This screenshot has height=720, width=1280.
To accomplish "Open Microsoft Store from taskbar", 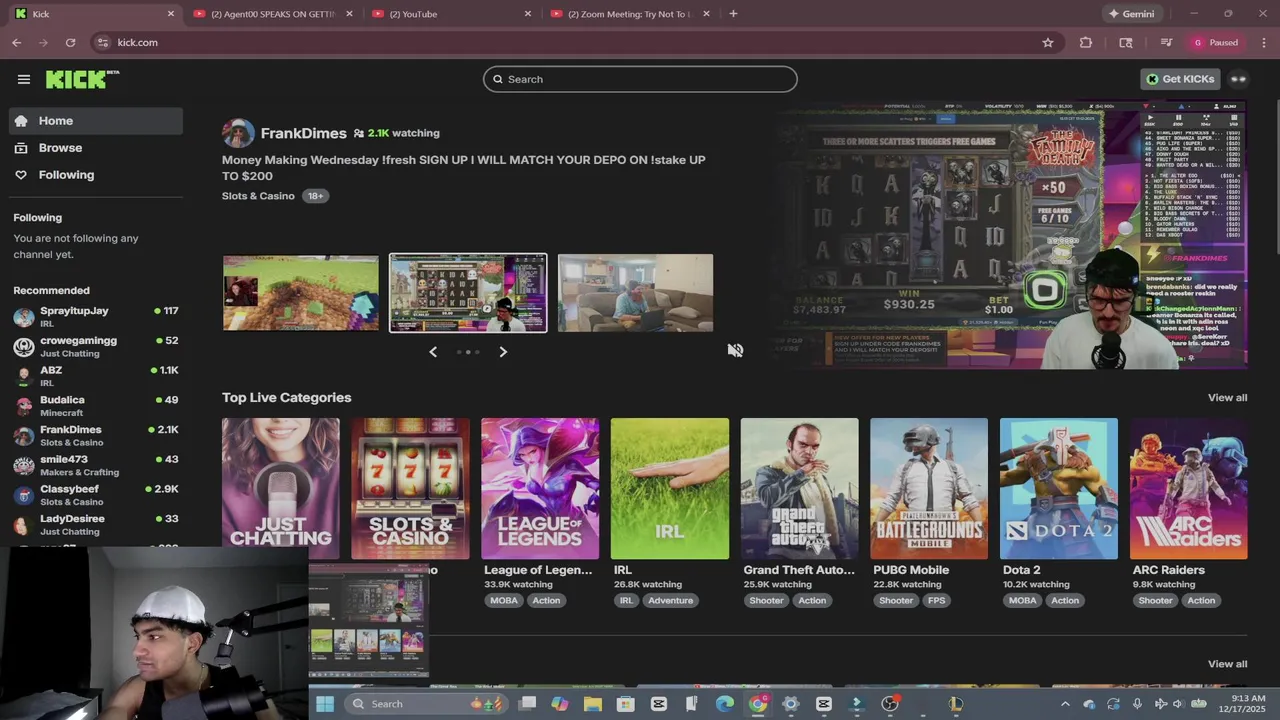I will pos(626,704).
